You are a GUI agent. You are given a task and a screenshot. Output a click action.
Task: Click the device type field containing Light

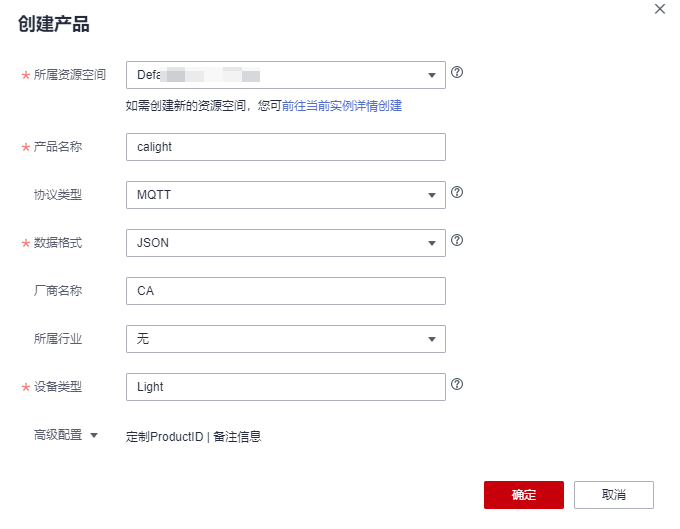coord(285,387)
